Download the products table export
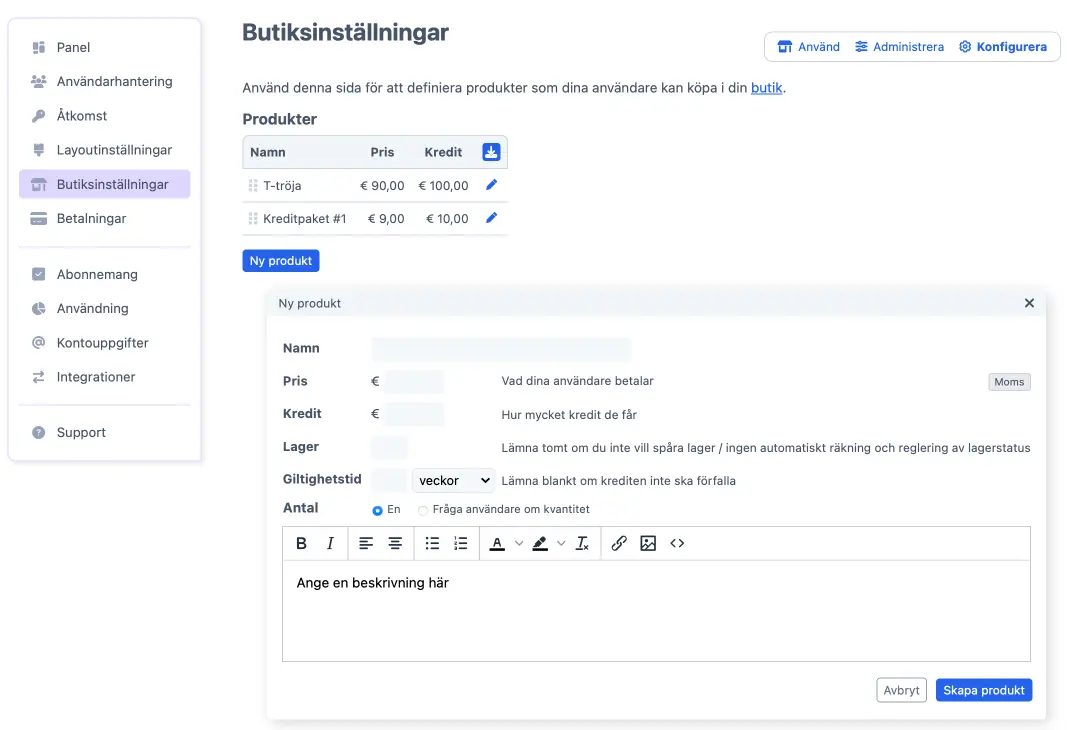The image size is (1067, 730). click(491, 152)
